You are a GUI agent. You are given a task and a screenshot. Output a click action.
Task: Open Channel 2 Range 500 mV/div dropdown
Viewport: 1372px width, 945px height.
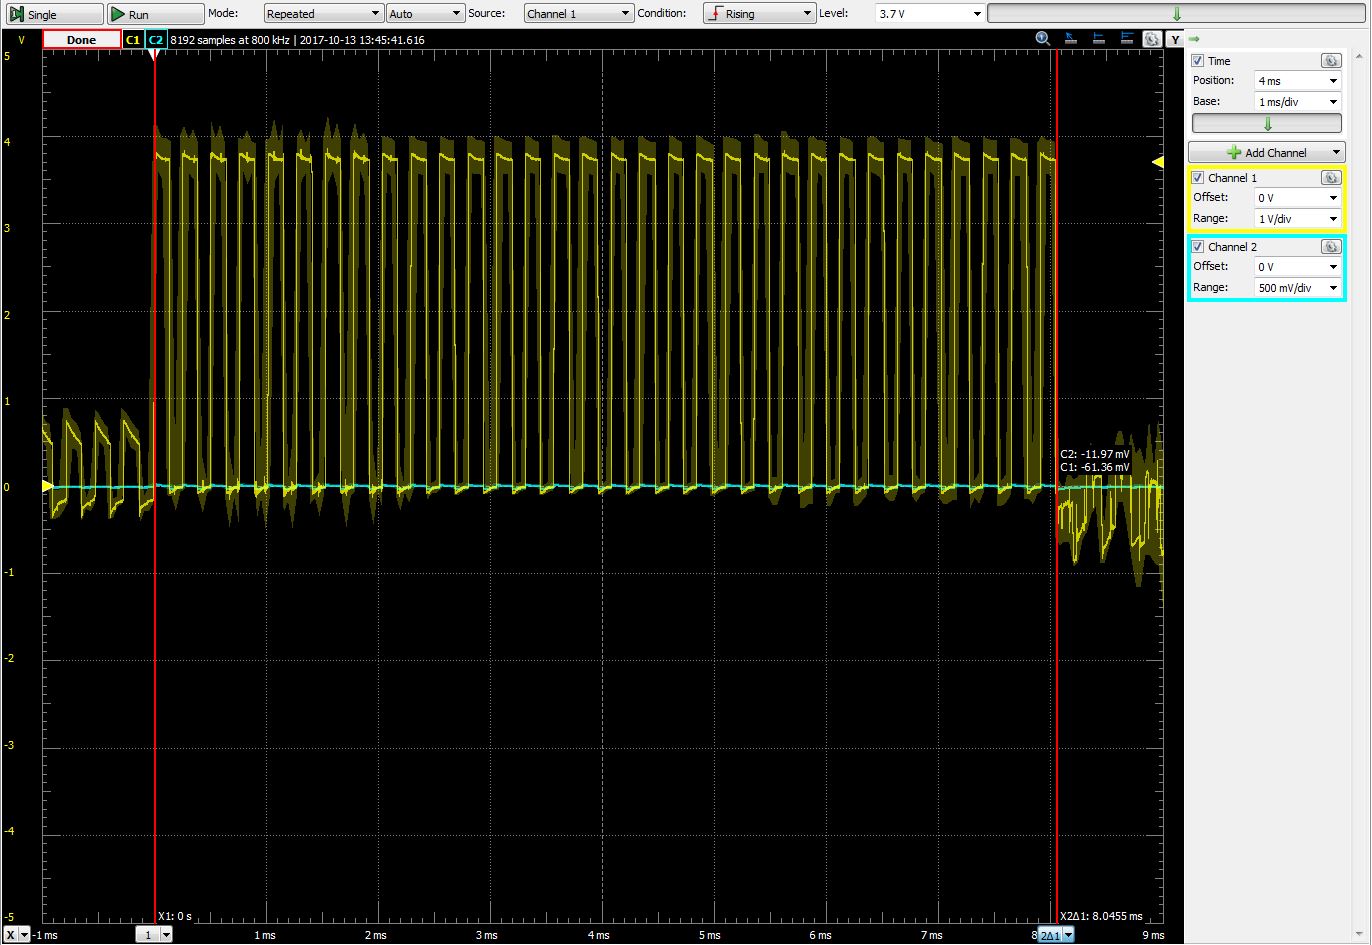[x=1298, y=288]
